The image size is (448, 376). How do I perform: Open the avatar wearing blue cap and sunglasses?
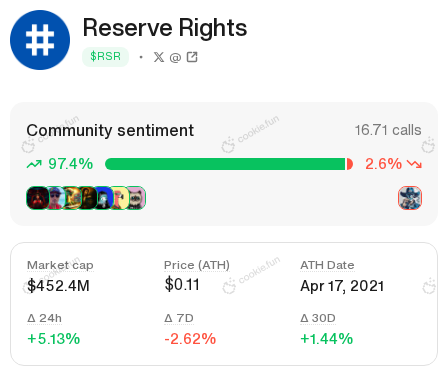click(56, 198)
